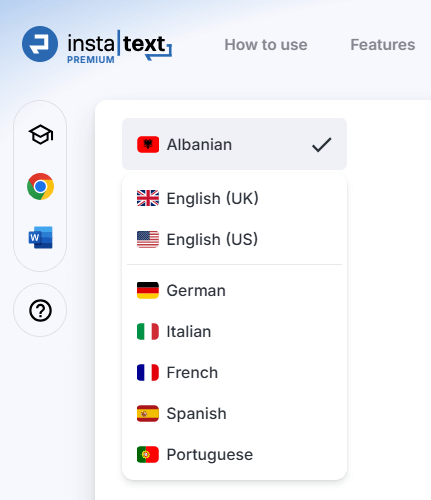This screenshot has width=431, height=500.
Task: Click the UK flag icon
Action: tap(148, 198)
